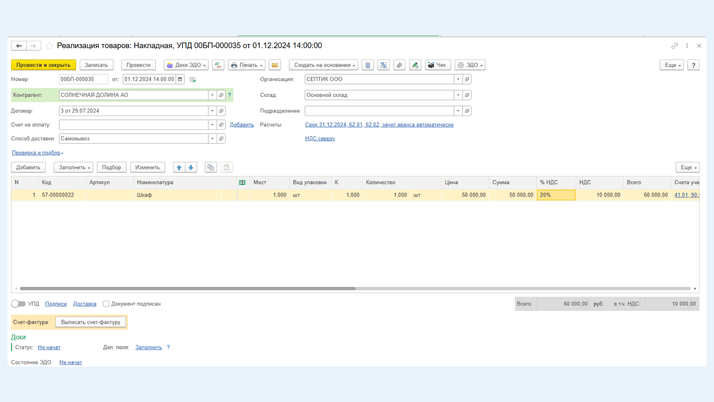Click the back navigation arrow
Screen dimensions: 714x402
18,46
